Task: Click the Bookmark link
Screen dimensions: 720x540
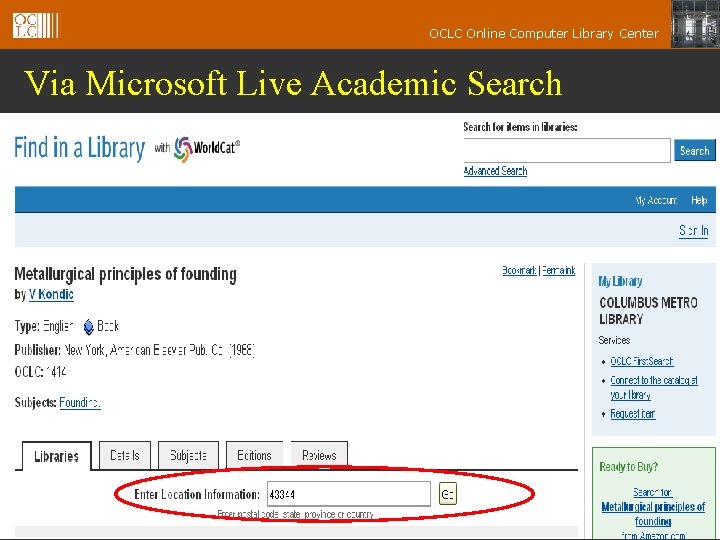Action: [519, 270]
